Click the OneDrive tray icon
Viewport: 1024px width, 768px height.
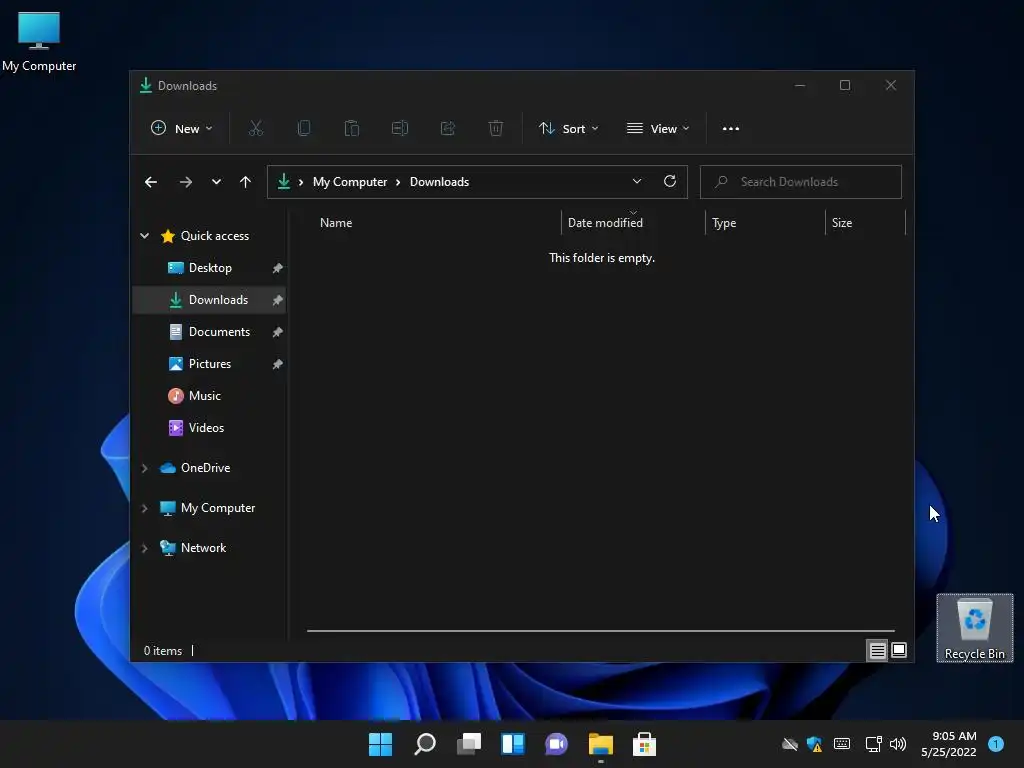click(x=790, y=744)
